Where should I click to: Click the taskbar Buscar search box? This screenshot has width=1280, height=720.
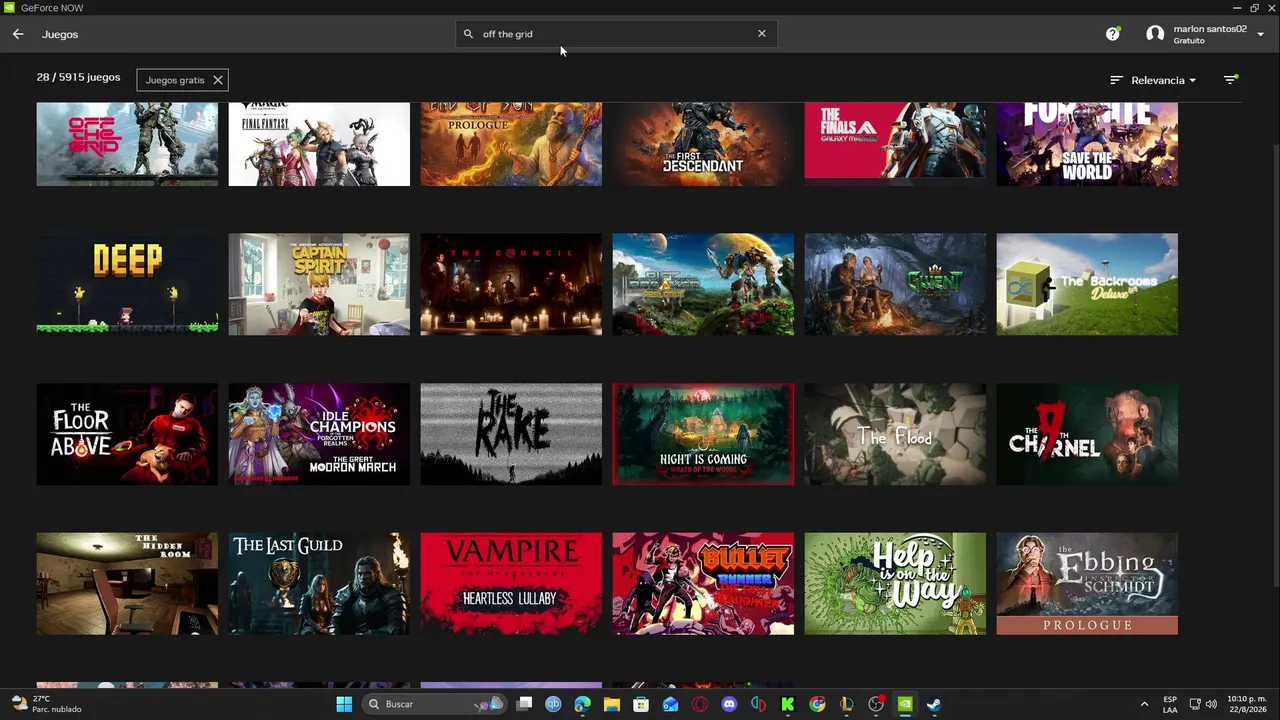[x=434, y=704]
